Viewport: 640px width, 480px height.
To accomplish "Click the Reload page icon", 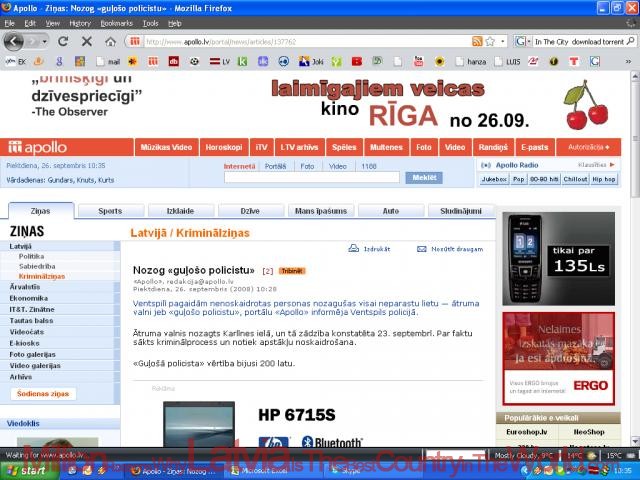I will (x=62, y=42).
